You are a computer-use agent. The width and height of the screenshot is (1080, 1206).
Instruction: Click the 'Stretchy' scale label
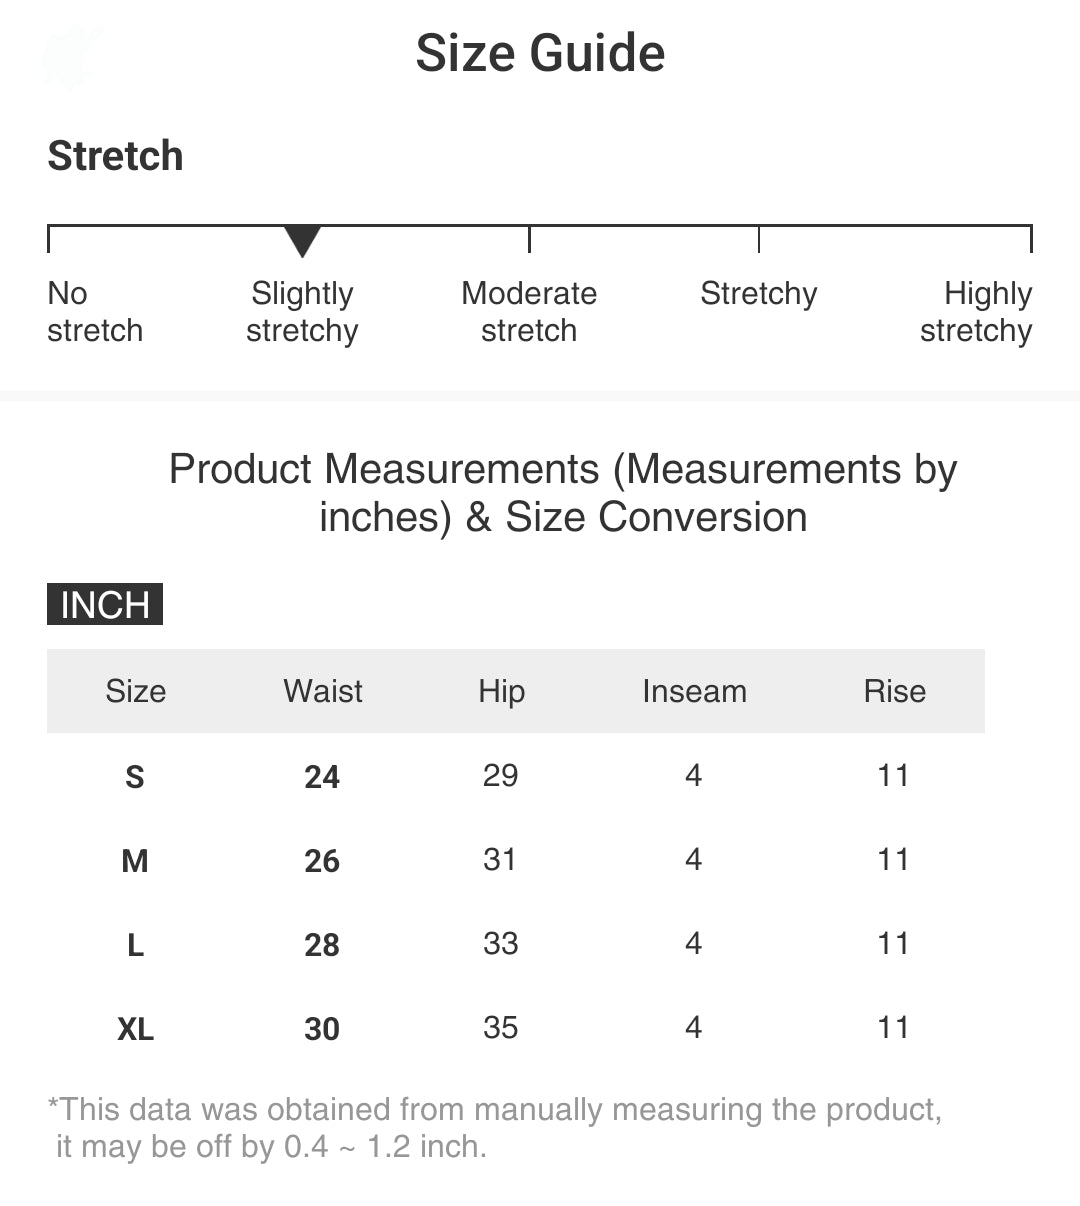[758, 294]
